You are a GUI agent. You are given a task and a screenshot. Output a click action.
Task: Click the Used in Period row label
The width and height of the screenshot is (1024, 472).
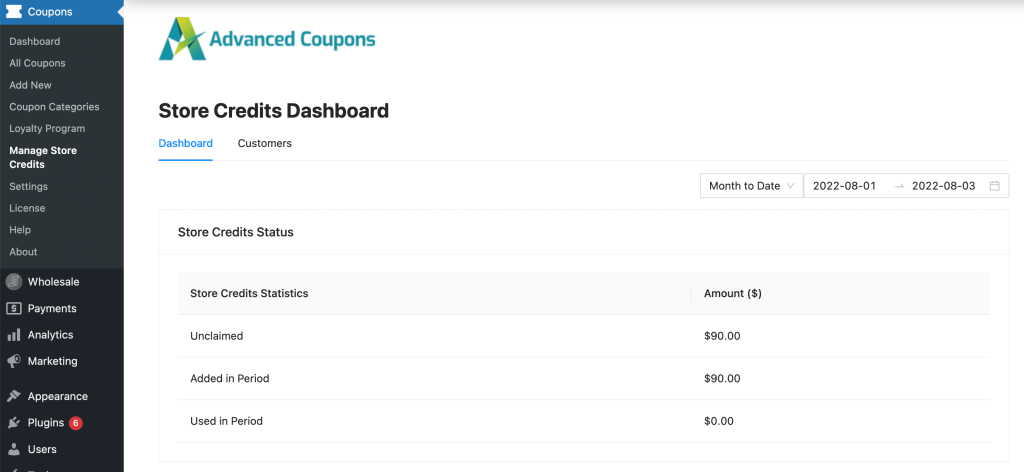(226, 421)
